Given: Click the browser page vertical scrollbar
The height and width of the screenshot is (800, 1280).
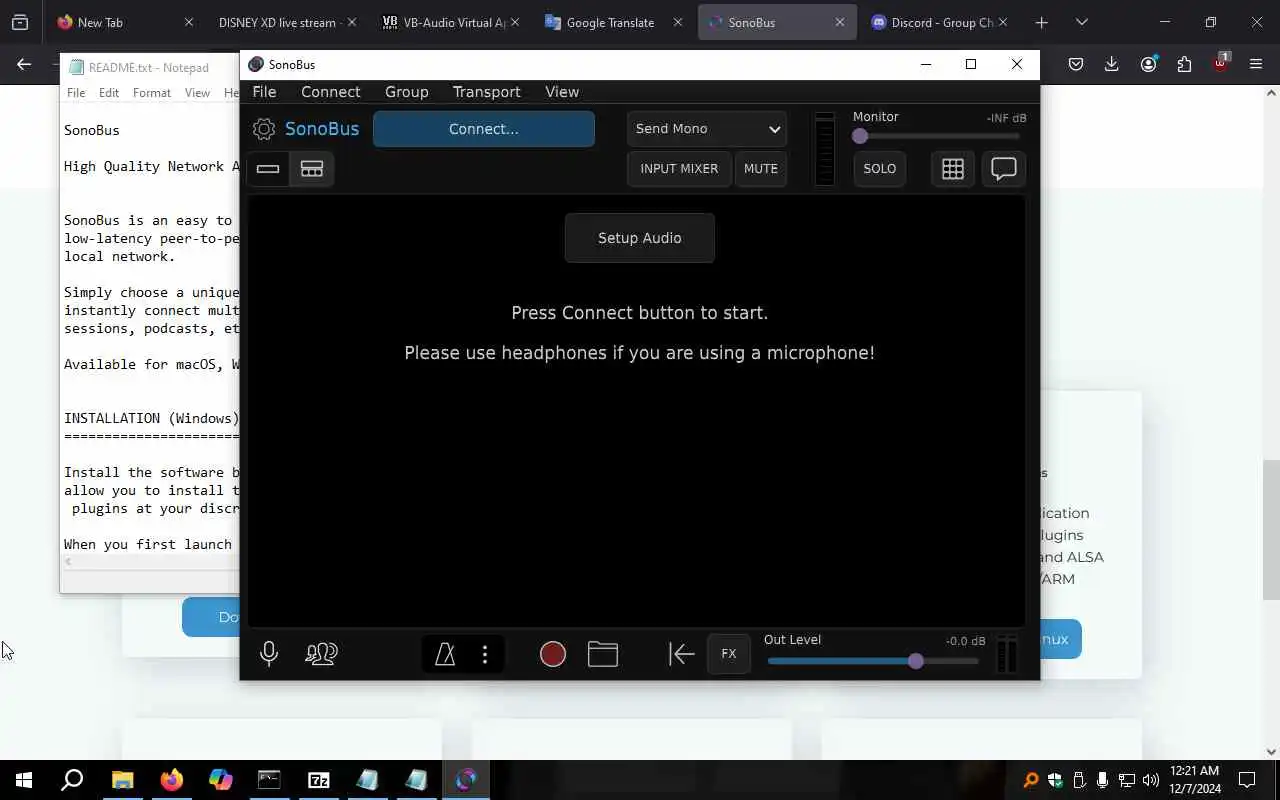Looking at the screenshot, I should [x=1272, y=529].
